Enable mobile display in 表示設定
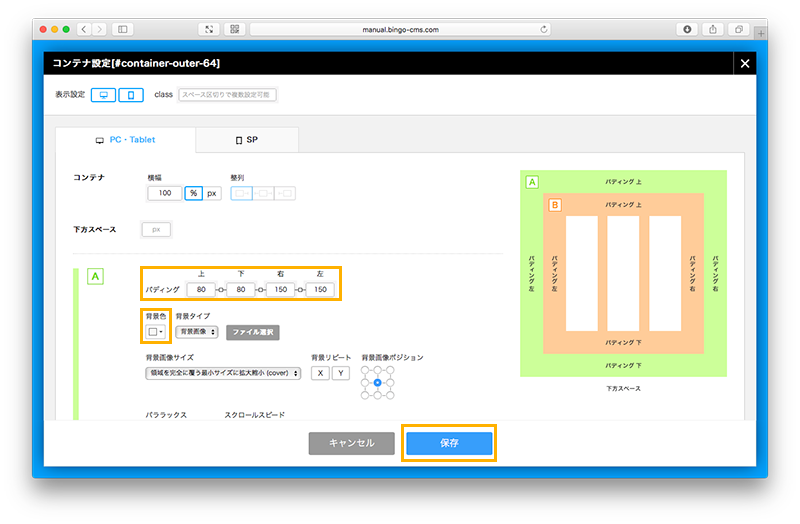Viewport: 800px width, 524px height. 131,95
